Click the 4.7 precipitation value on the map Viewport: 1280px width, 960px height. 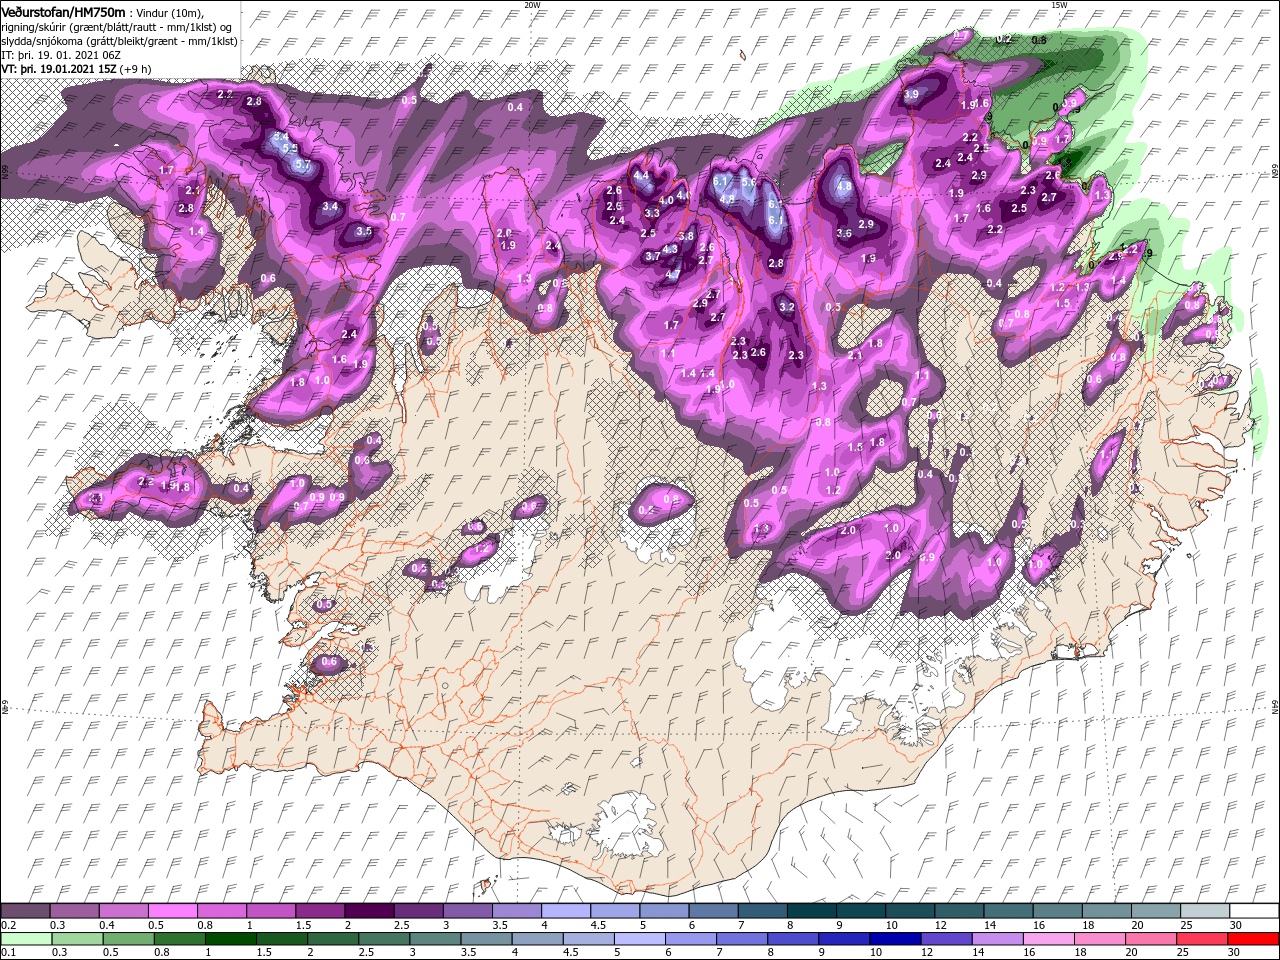[x=673, y=274]
